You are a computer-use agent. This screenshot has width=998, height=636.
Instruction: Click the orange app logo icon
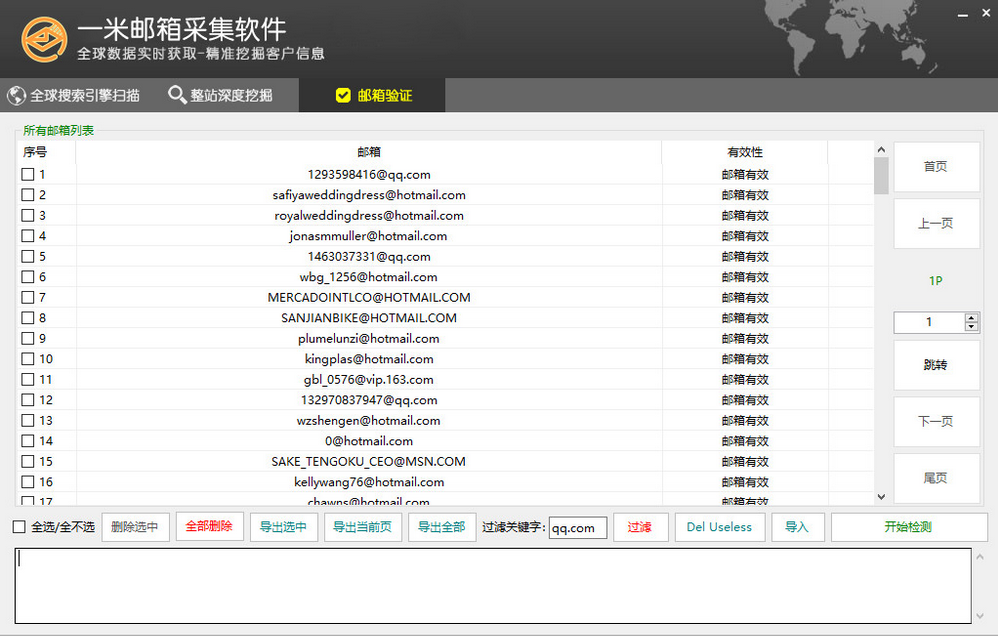click(45, 39)
